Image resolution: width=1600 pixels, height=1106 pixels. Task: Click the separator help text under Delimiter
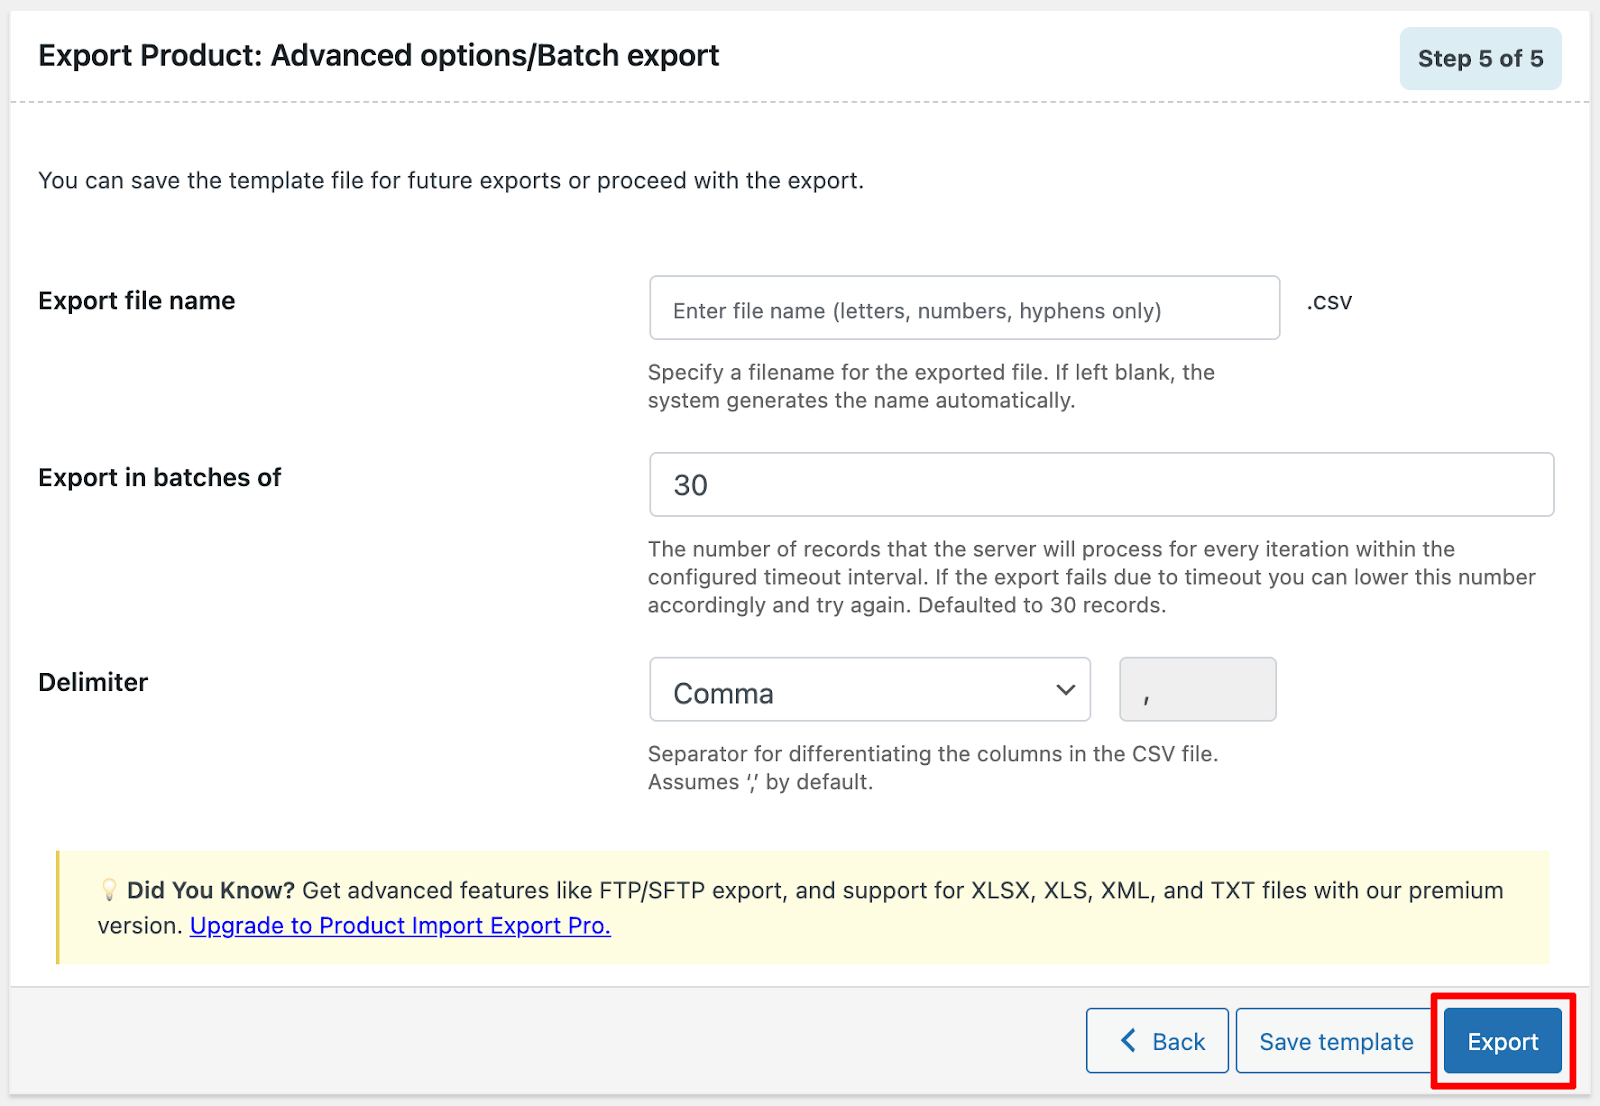[x=932, y=767]
